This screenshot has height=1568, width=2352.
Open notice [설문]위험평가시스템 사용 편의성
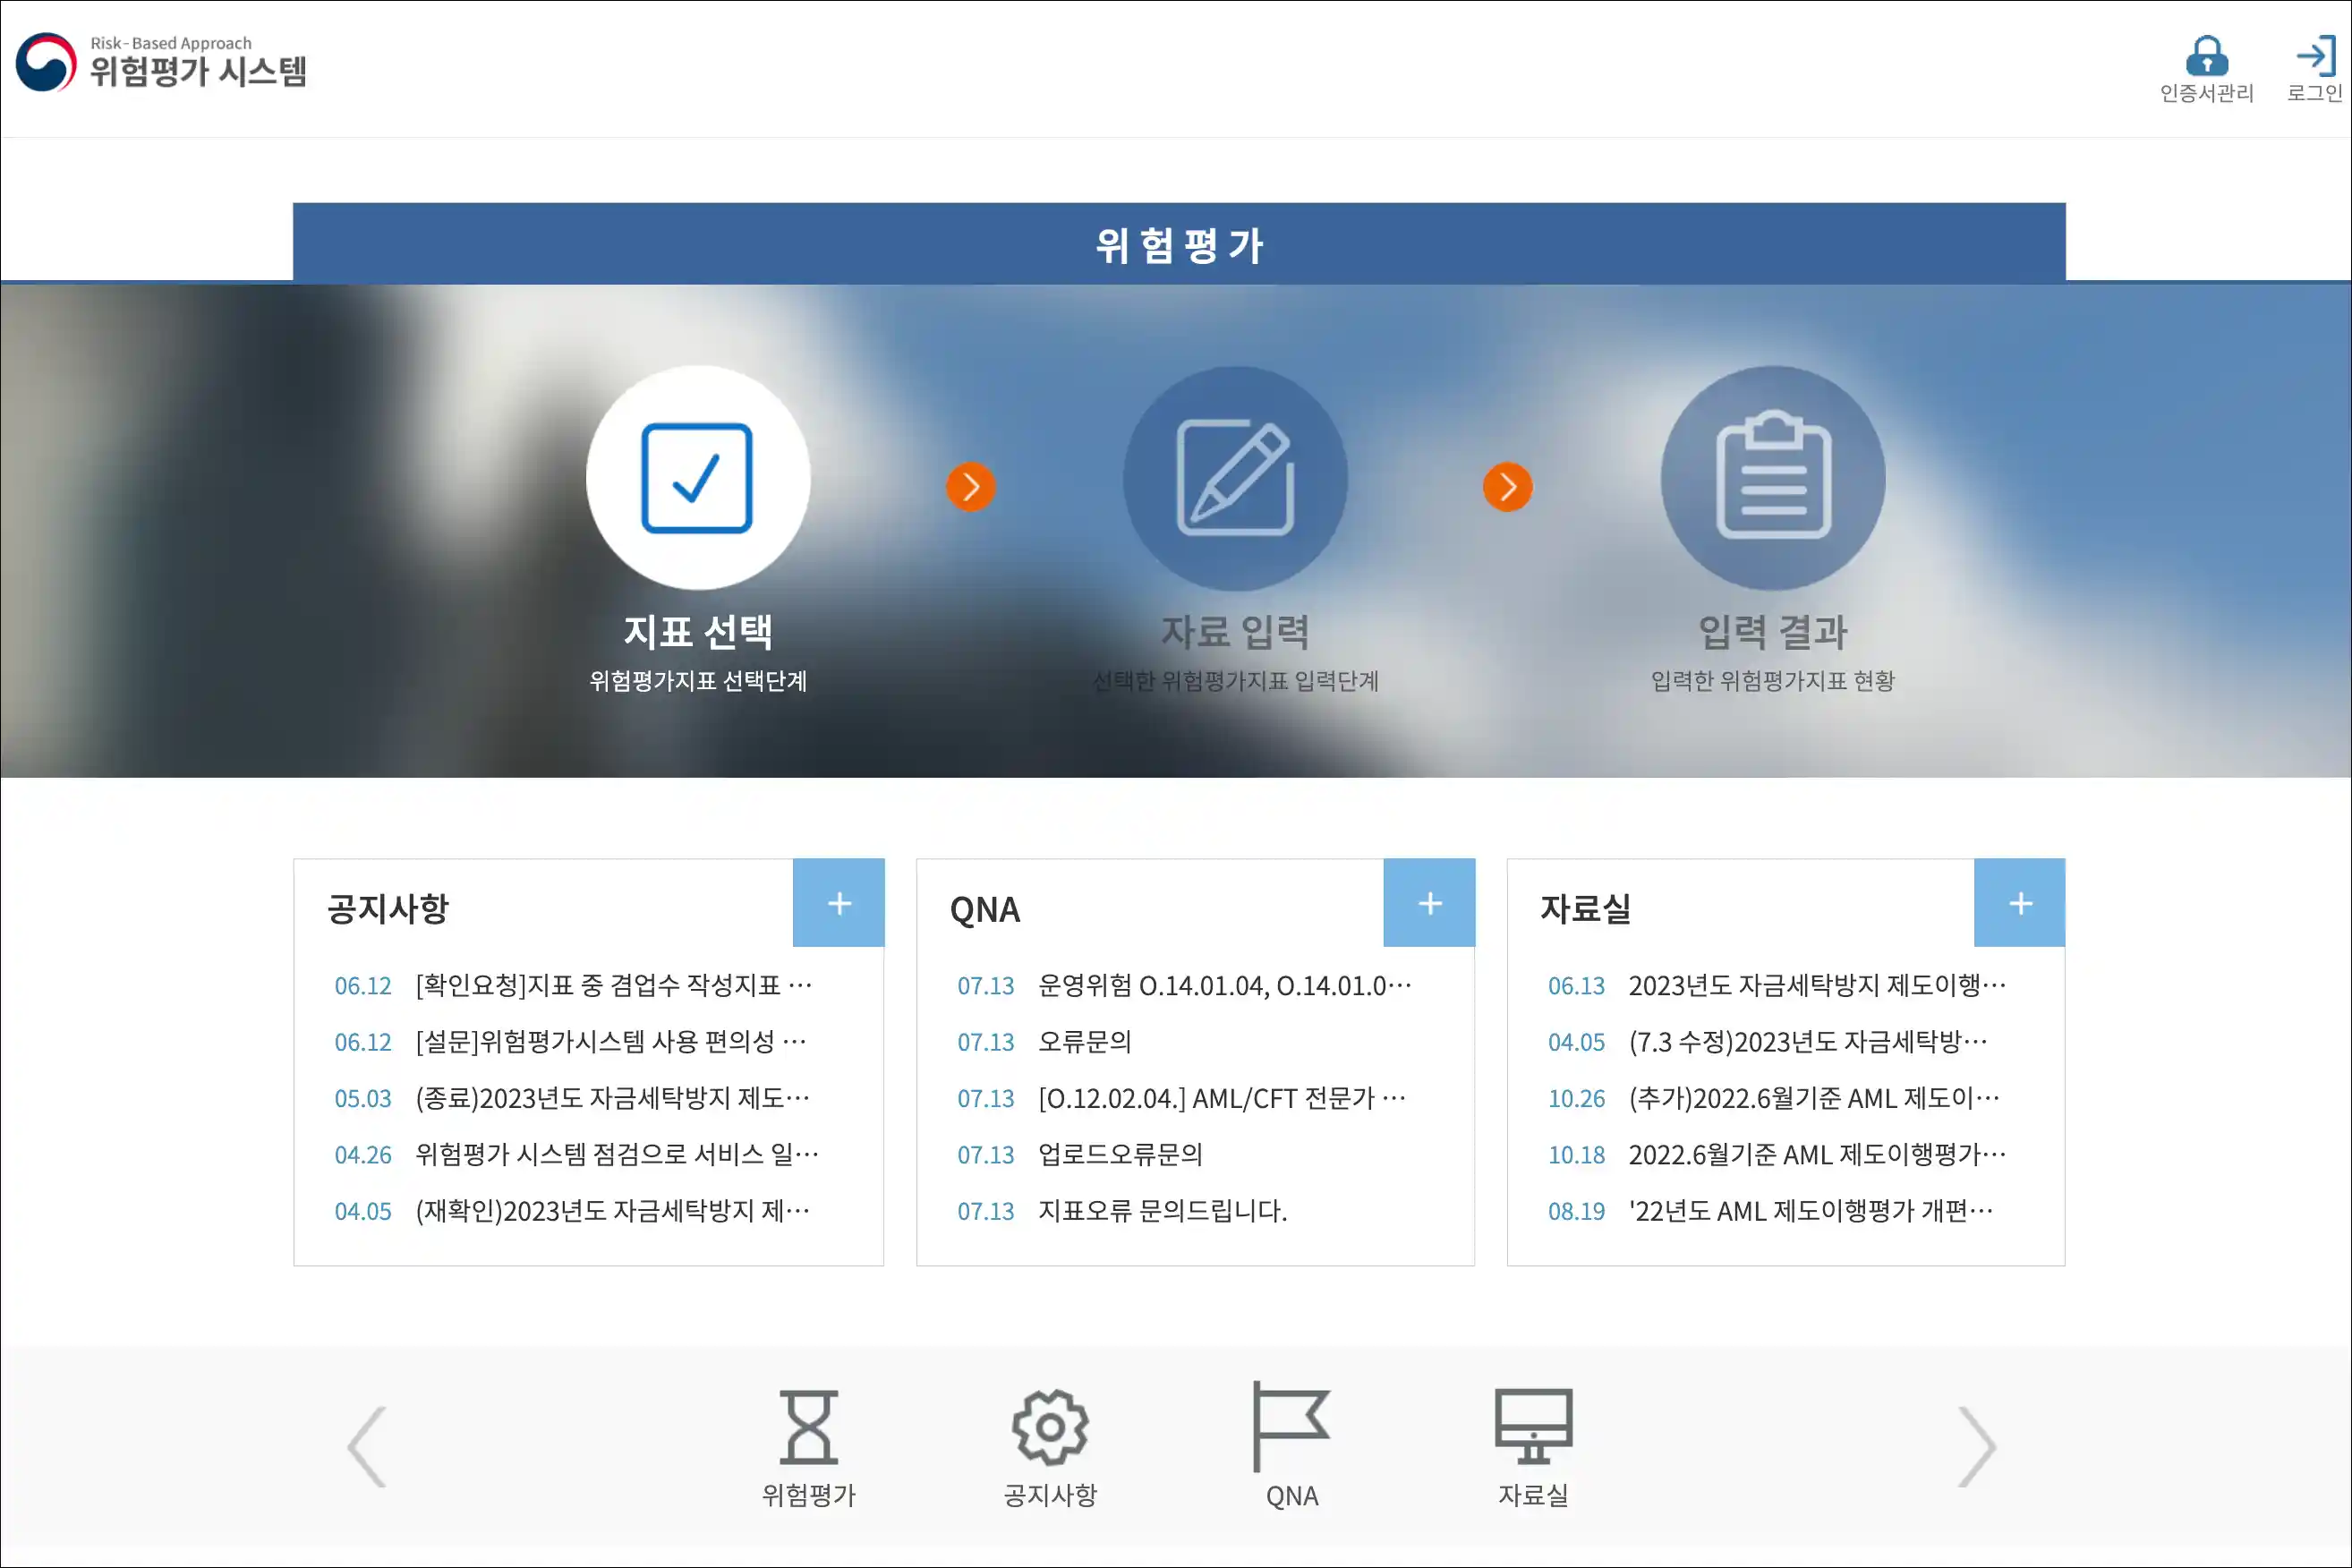610,1042
